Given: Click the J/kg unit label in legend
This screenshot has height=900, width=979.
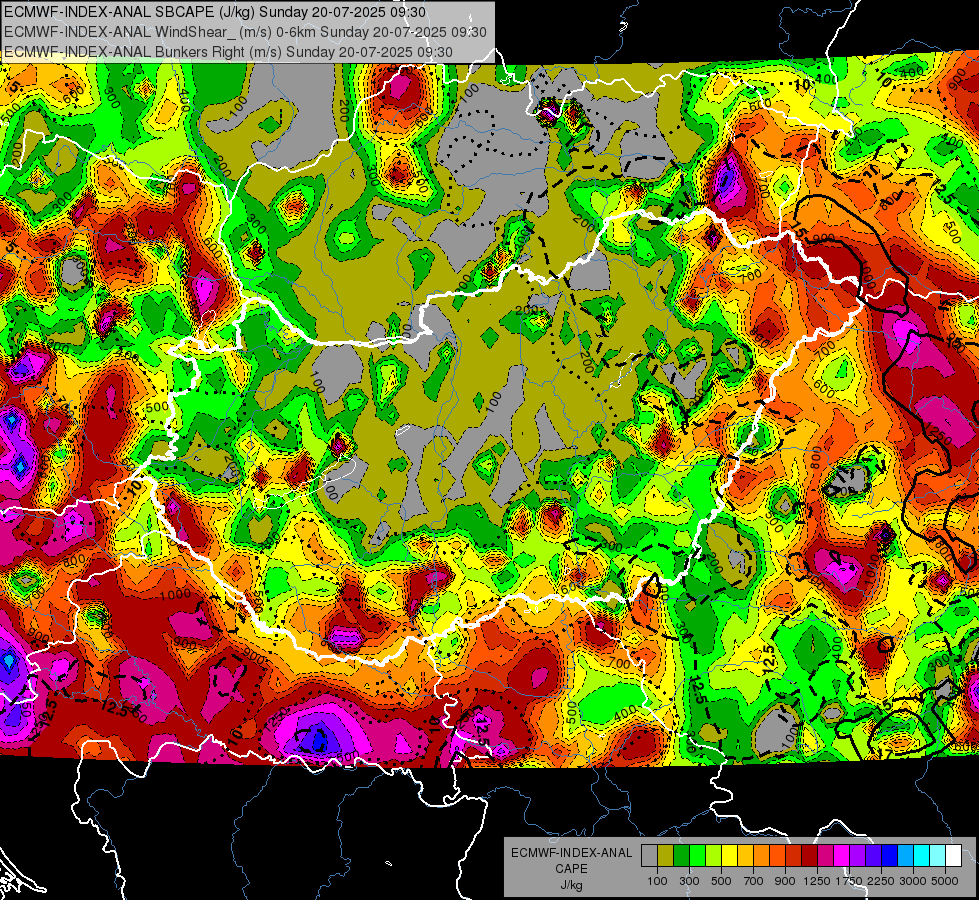Looking at the screenshot, I should pos(571,886).
